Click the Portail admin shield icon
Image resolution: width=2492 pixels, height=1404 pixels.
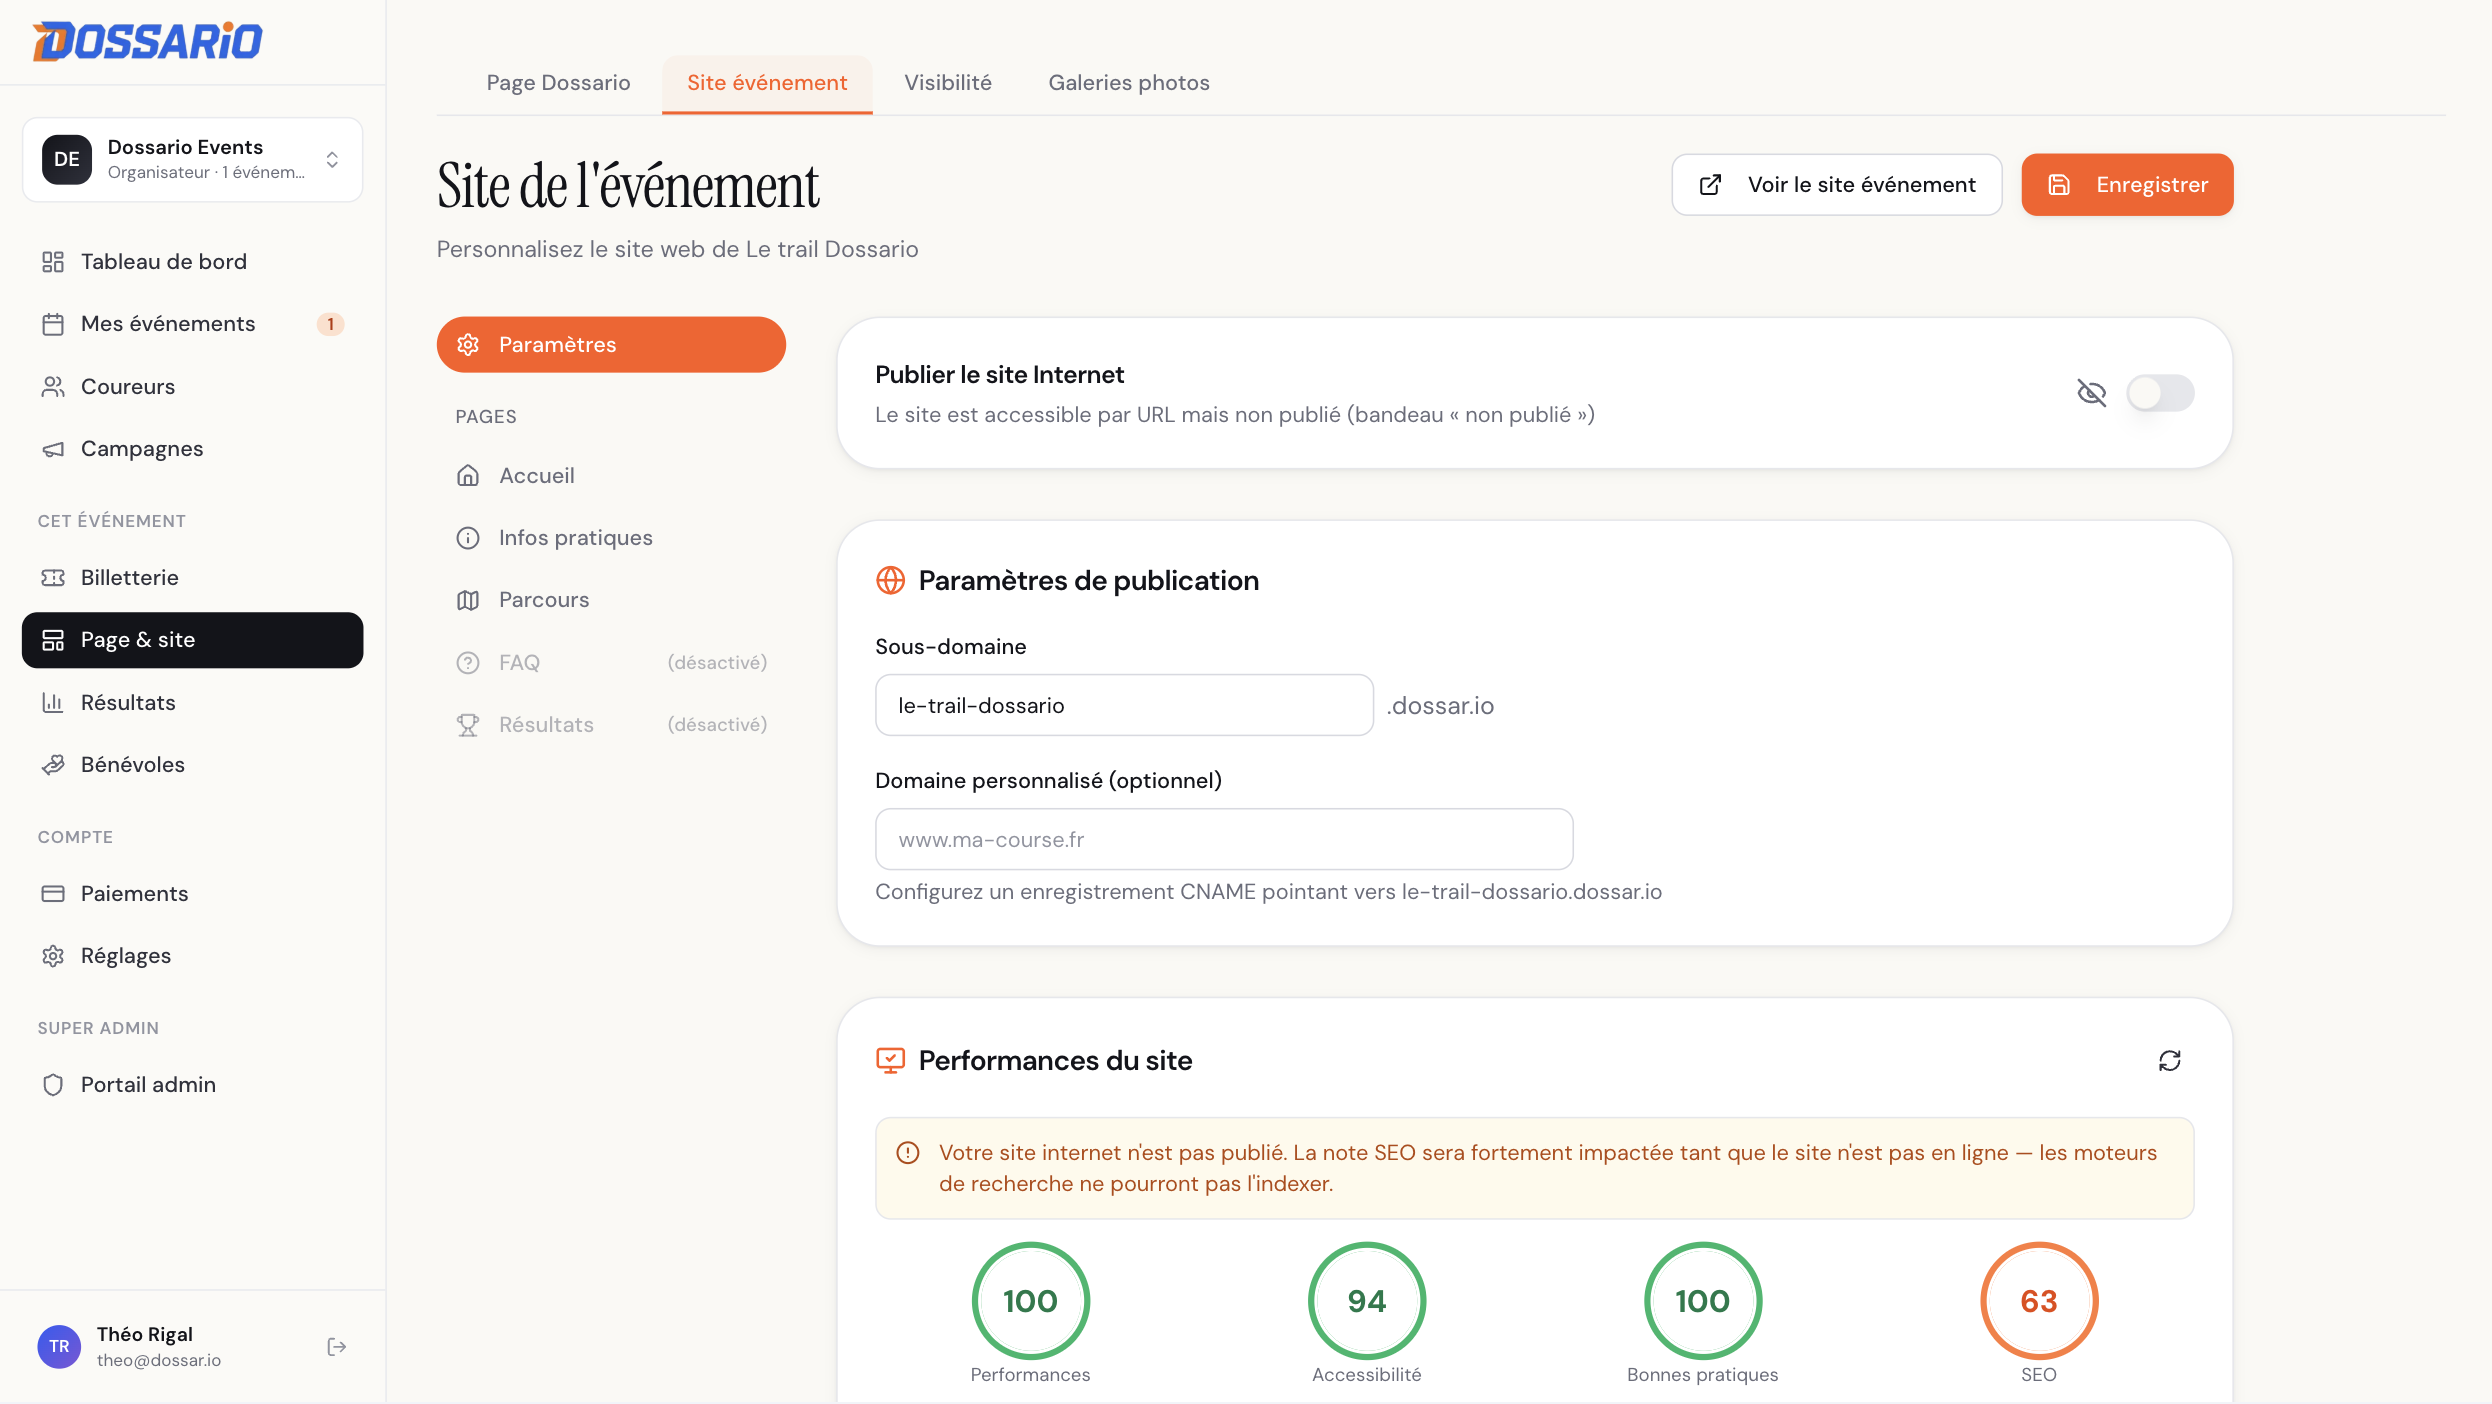pos(53,1085)
